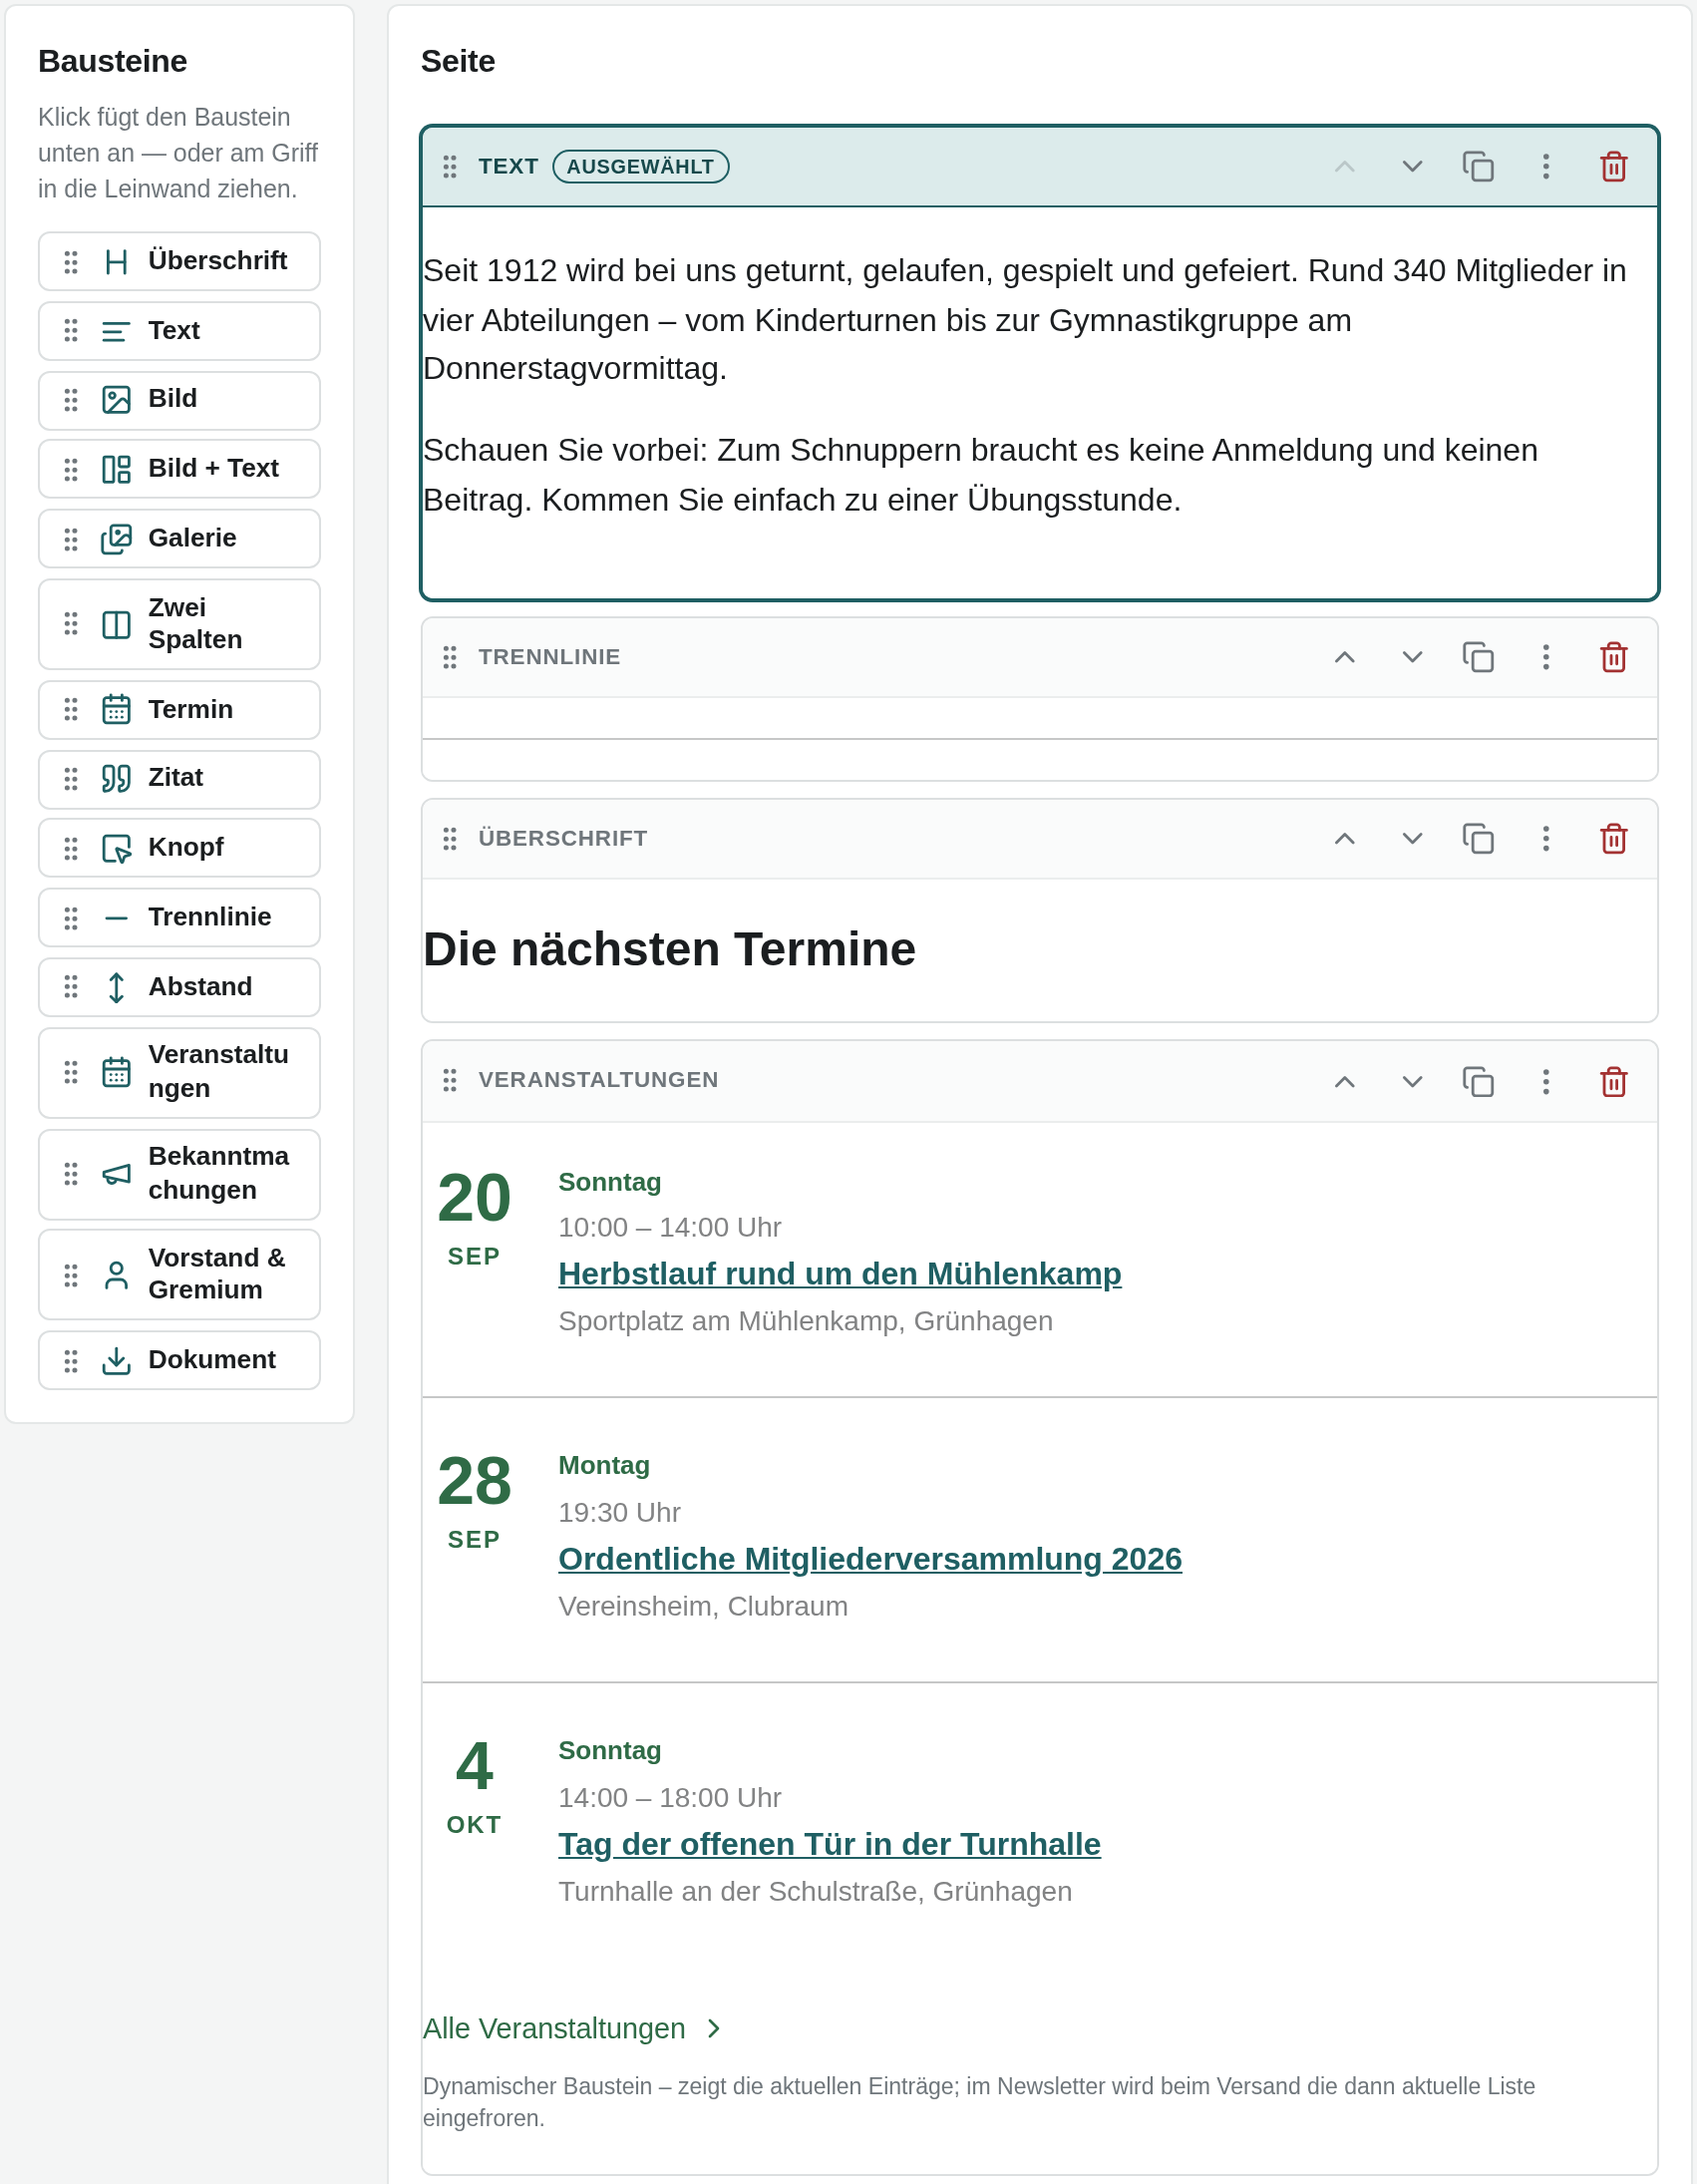Insert a Vorstand & Gremium block
This screenshot has width=1697, height=2184.
[x=179, y=1275]
